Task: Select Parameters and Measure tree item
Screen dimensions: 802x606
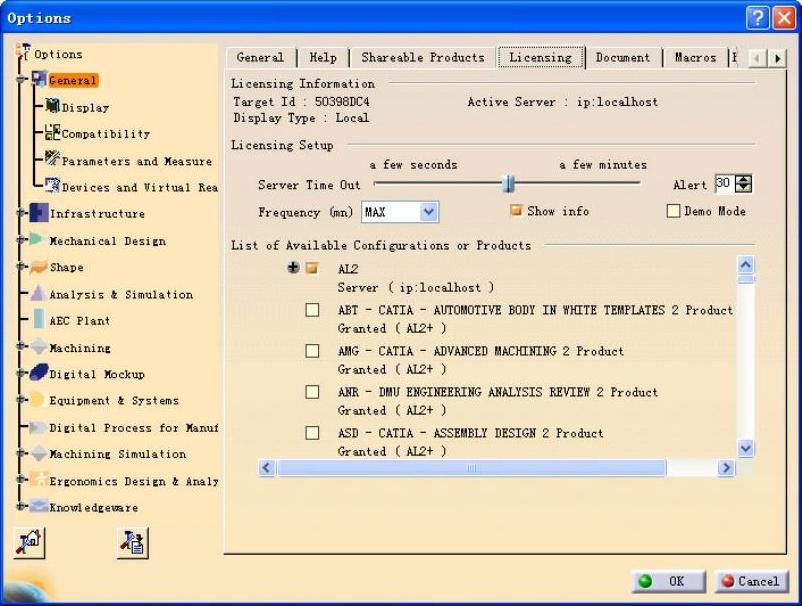Action: pos(137,161)
